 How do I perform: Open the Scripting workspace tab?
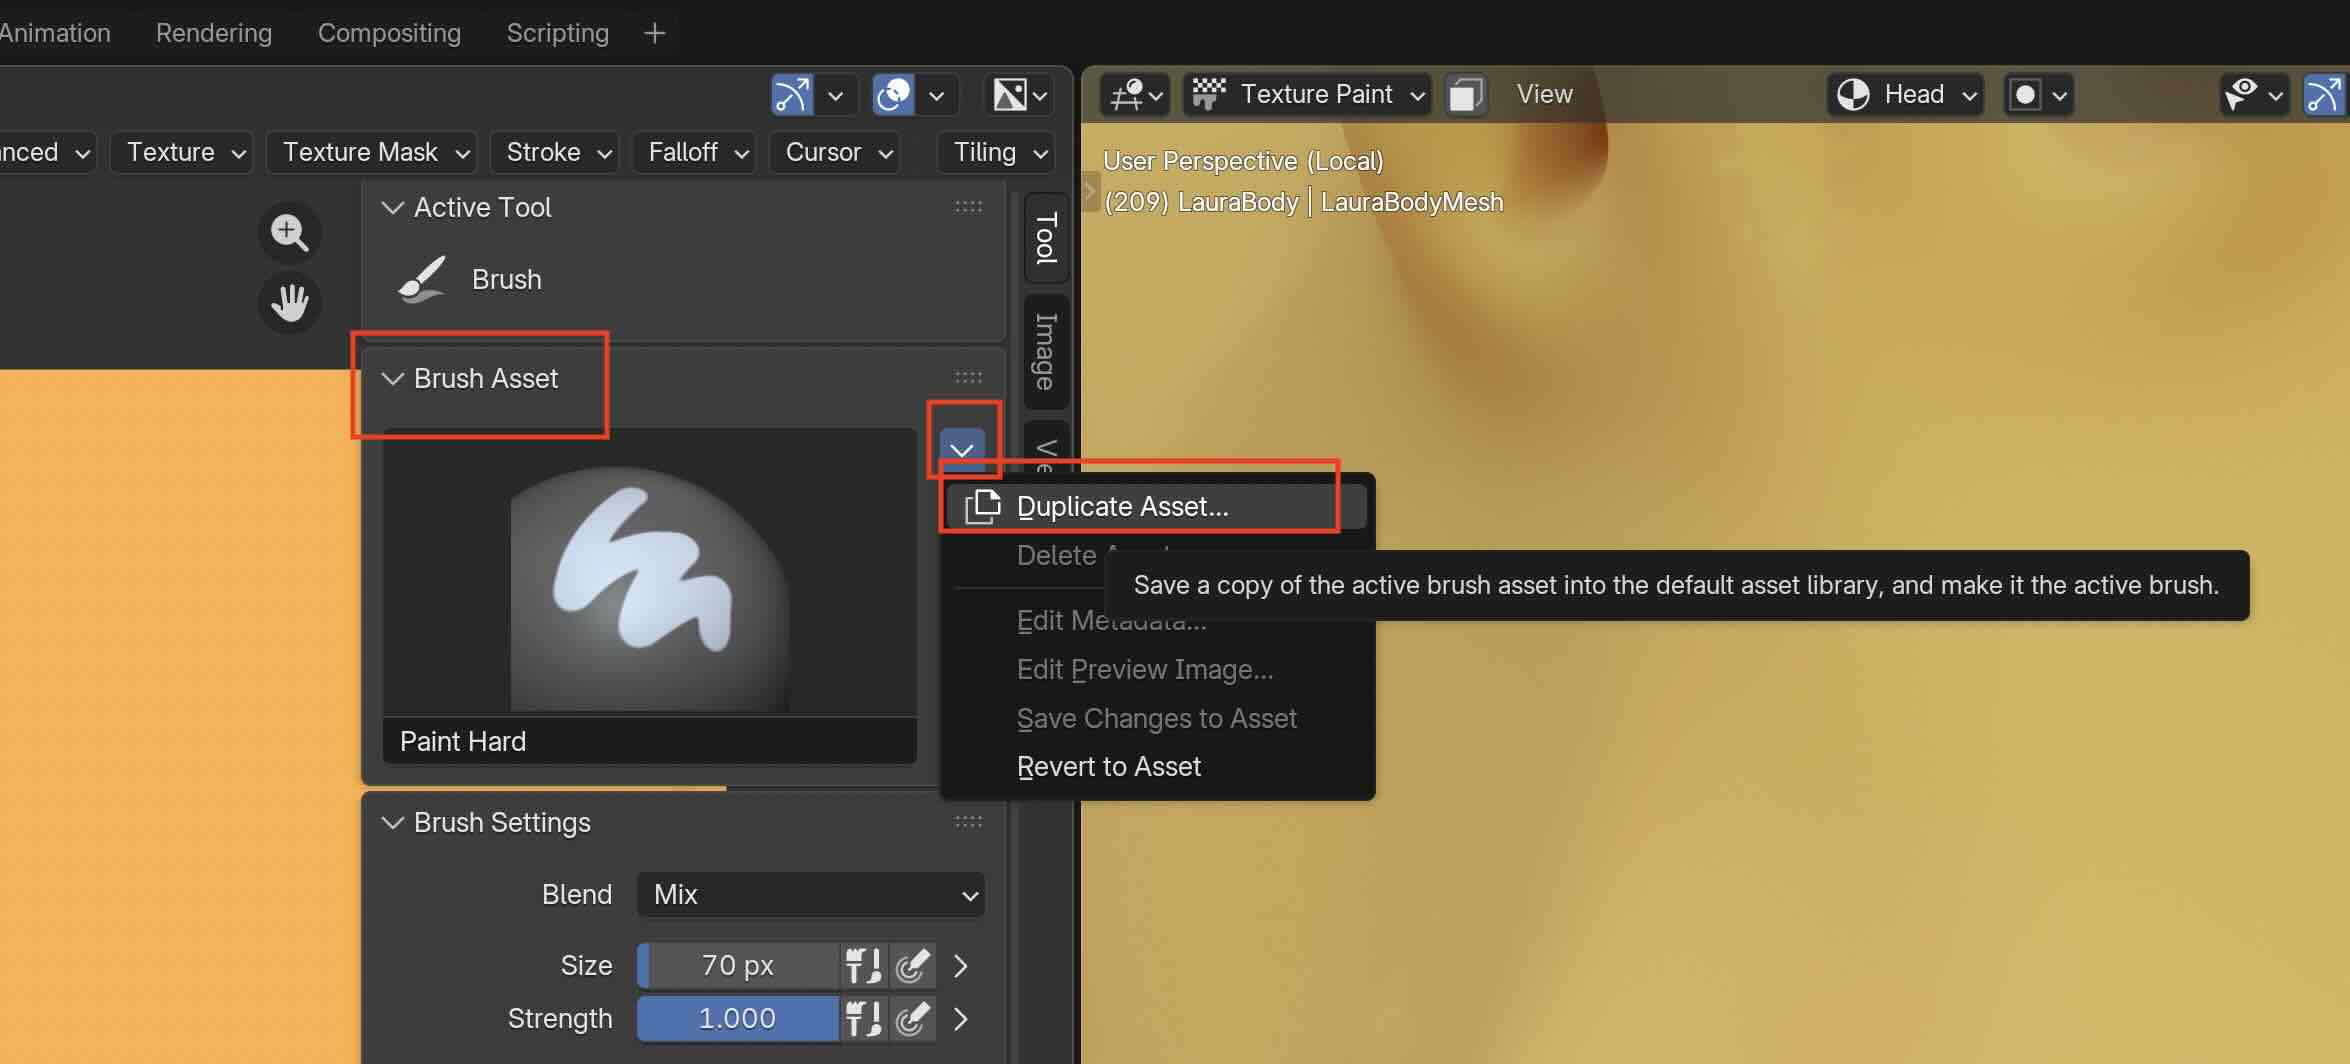(557, 33)
